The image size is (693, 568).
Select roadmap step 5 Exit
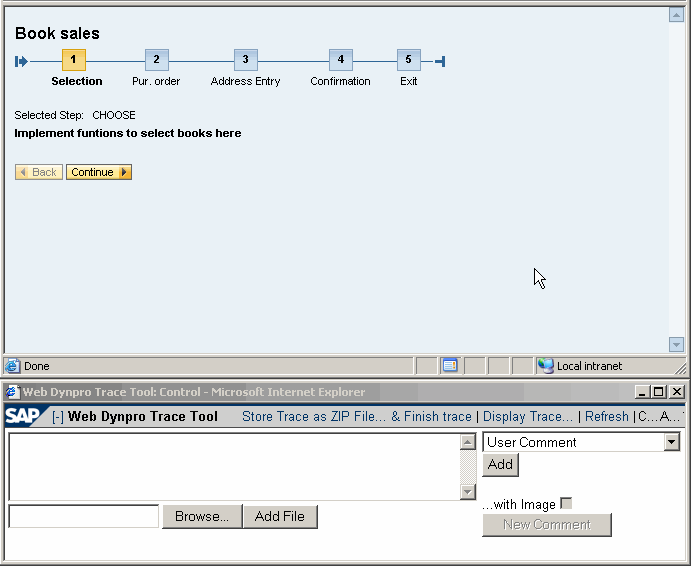[408, 60]
